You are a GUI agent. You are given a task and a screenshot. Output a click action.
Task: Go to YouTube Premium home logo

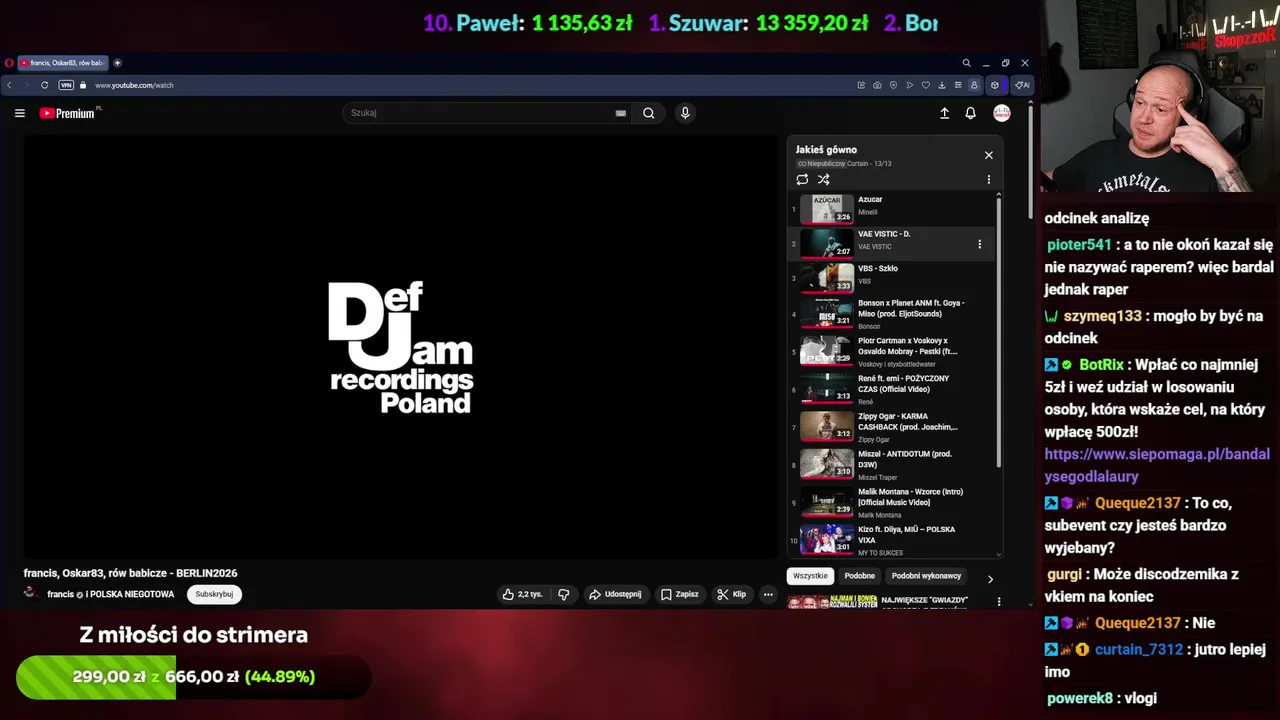(69, 113)
